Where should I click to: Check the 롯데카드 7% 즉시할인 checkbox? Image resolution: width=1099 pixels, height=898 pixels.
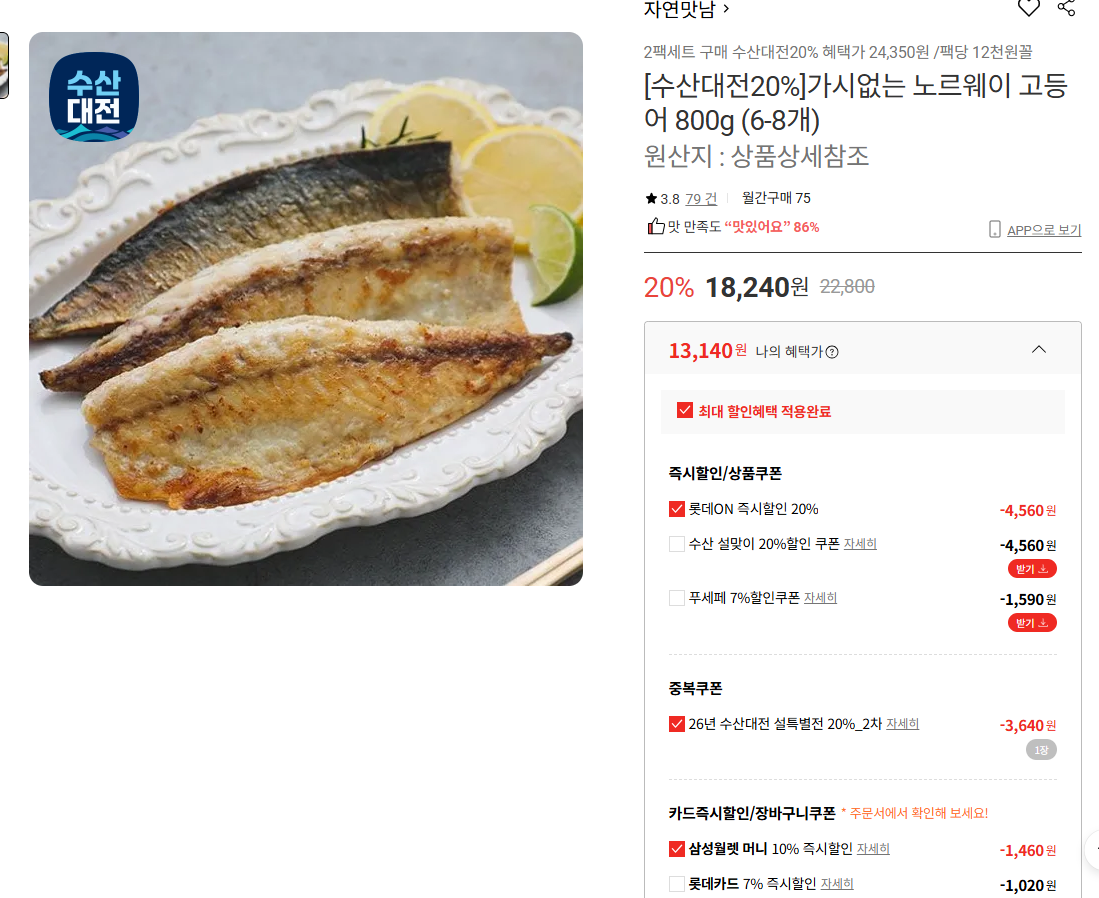[676, 884]
